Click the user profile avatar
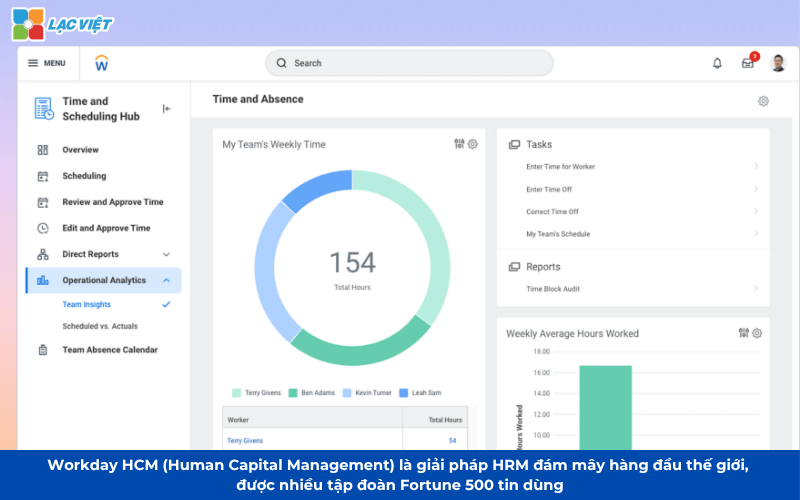Viewport: 800px width, 500px height. (778, 63)
